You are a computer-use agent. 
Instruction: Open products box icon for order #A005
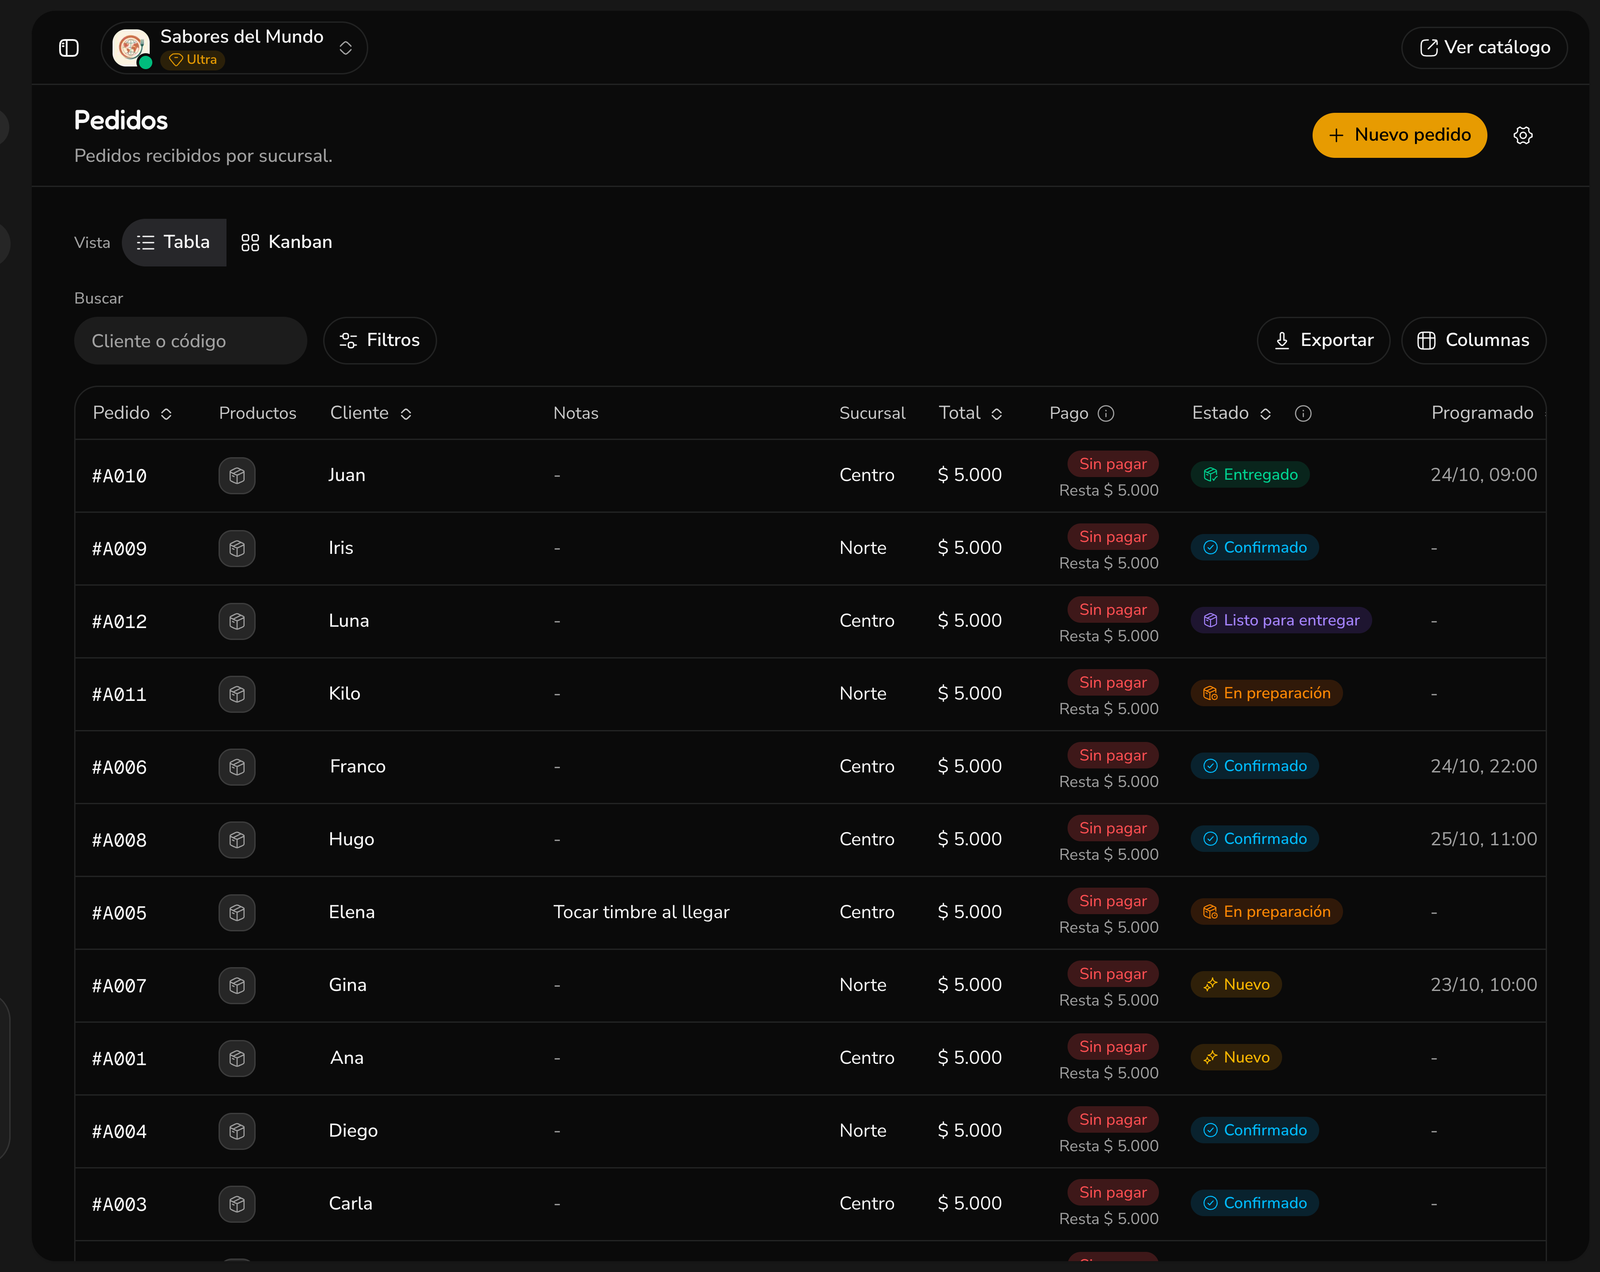pos(237,913)
